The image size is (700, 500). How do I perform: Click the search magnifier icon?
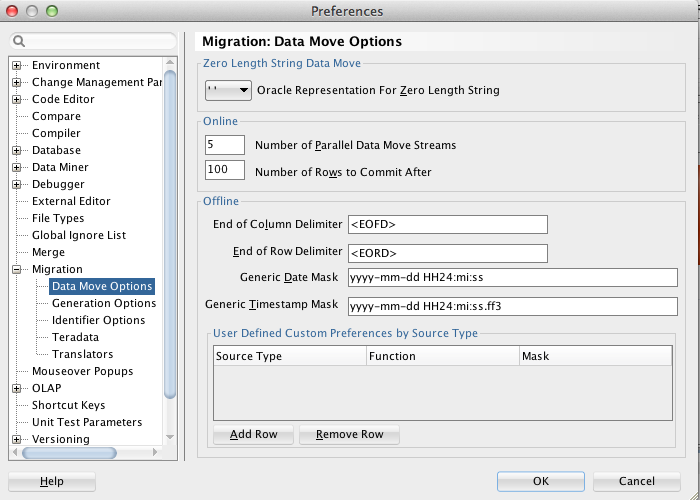coord(19,41)
